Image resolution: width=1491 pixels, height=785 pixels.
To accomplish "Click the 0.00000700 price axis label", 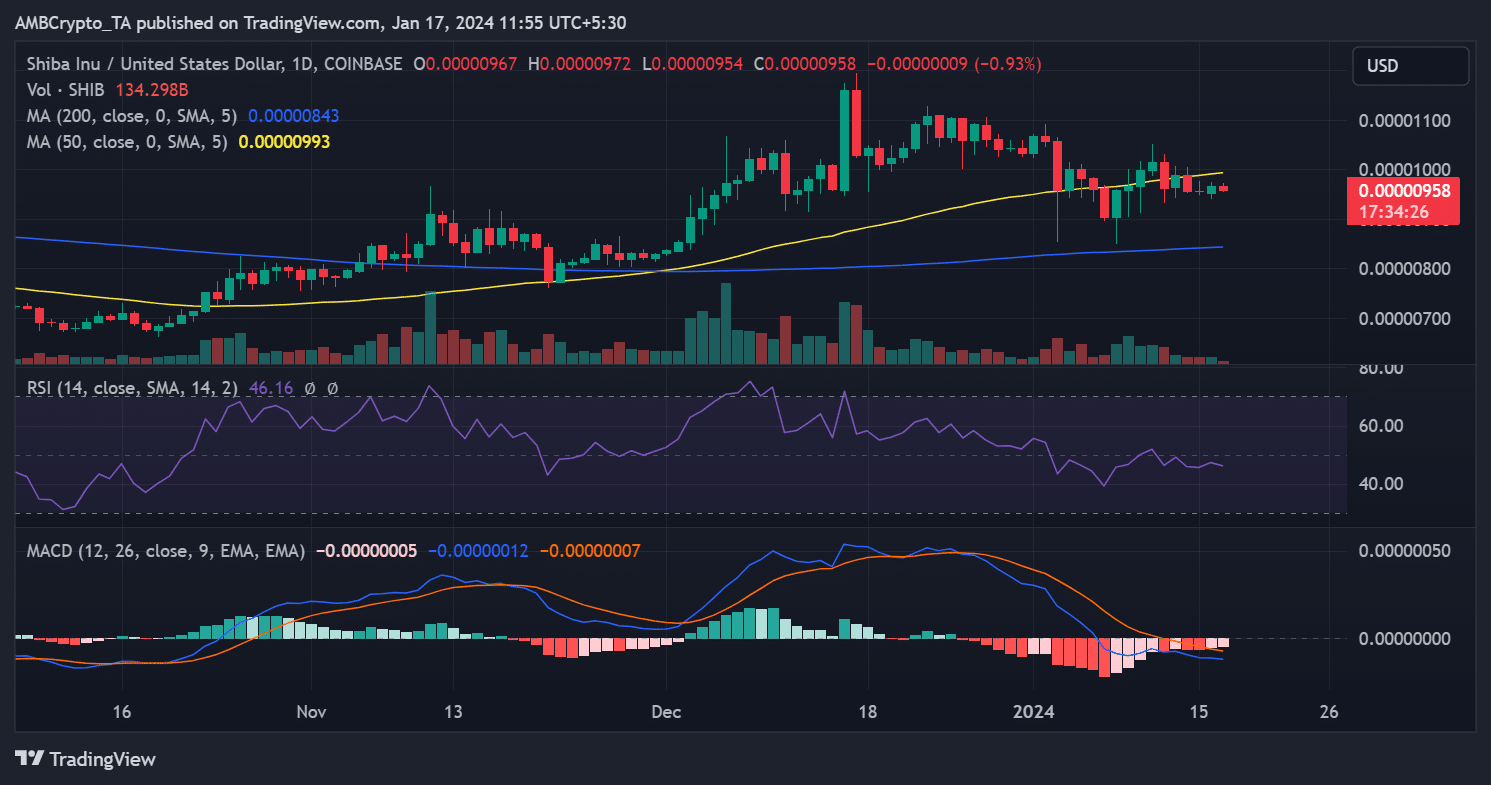I will tap(1403, 319).
